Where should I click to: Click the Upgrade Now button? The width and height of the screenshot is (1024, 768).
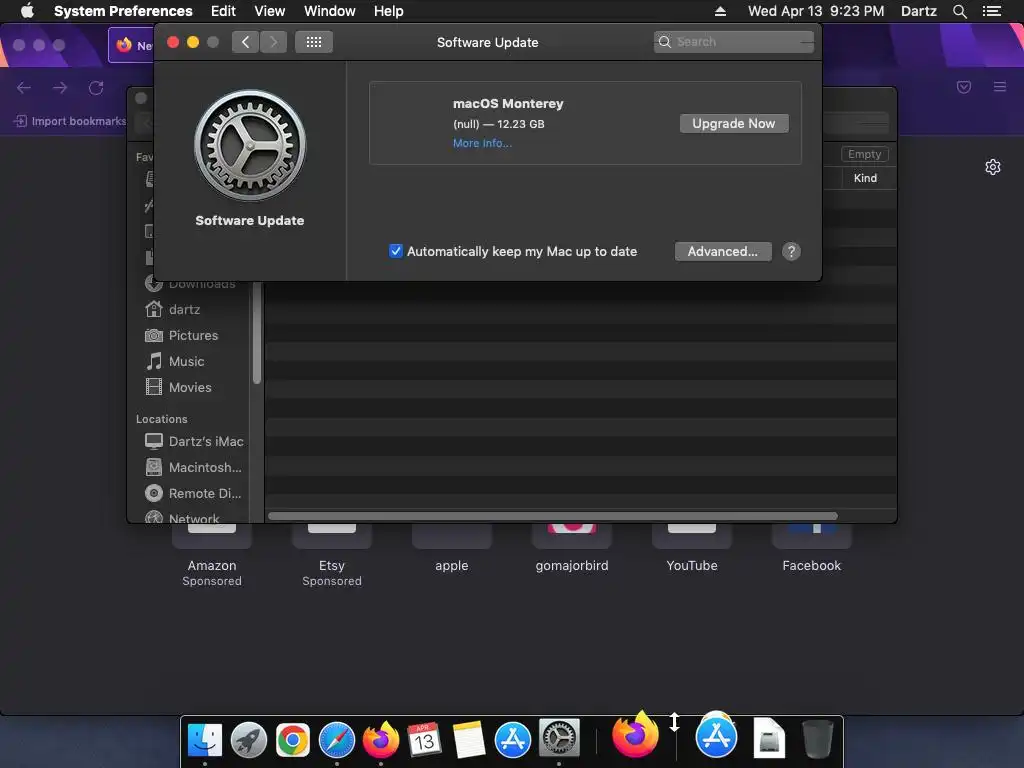[733, 123]
